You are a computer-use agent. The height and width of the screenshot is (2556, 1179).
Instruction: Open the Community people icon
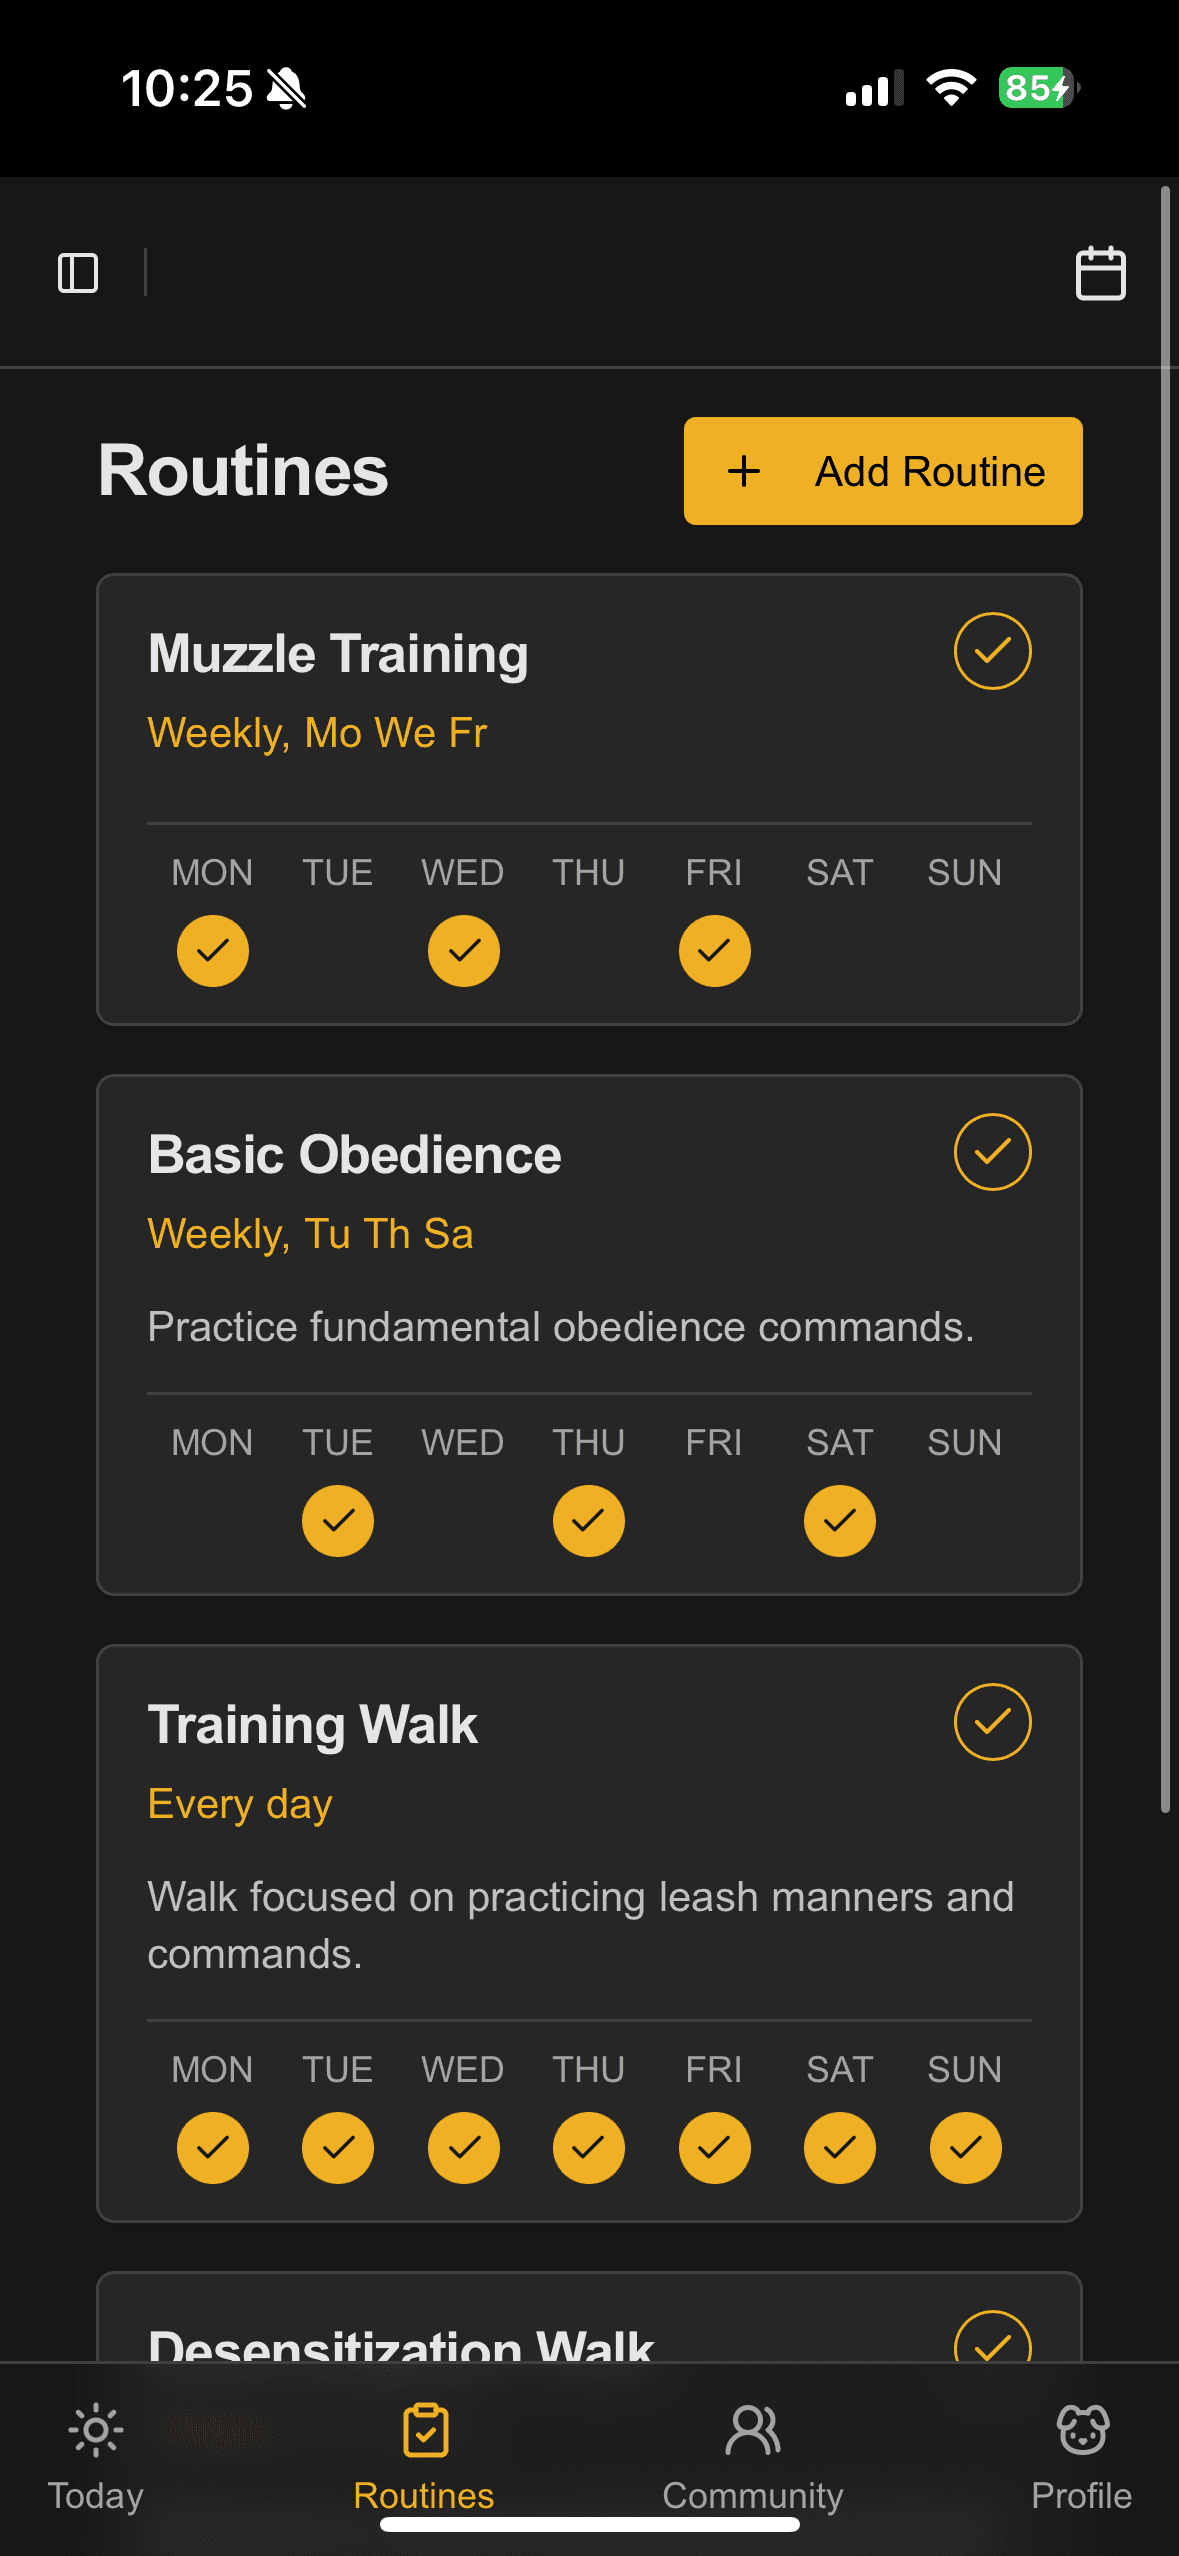coord(753,2430)
